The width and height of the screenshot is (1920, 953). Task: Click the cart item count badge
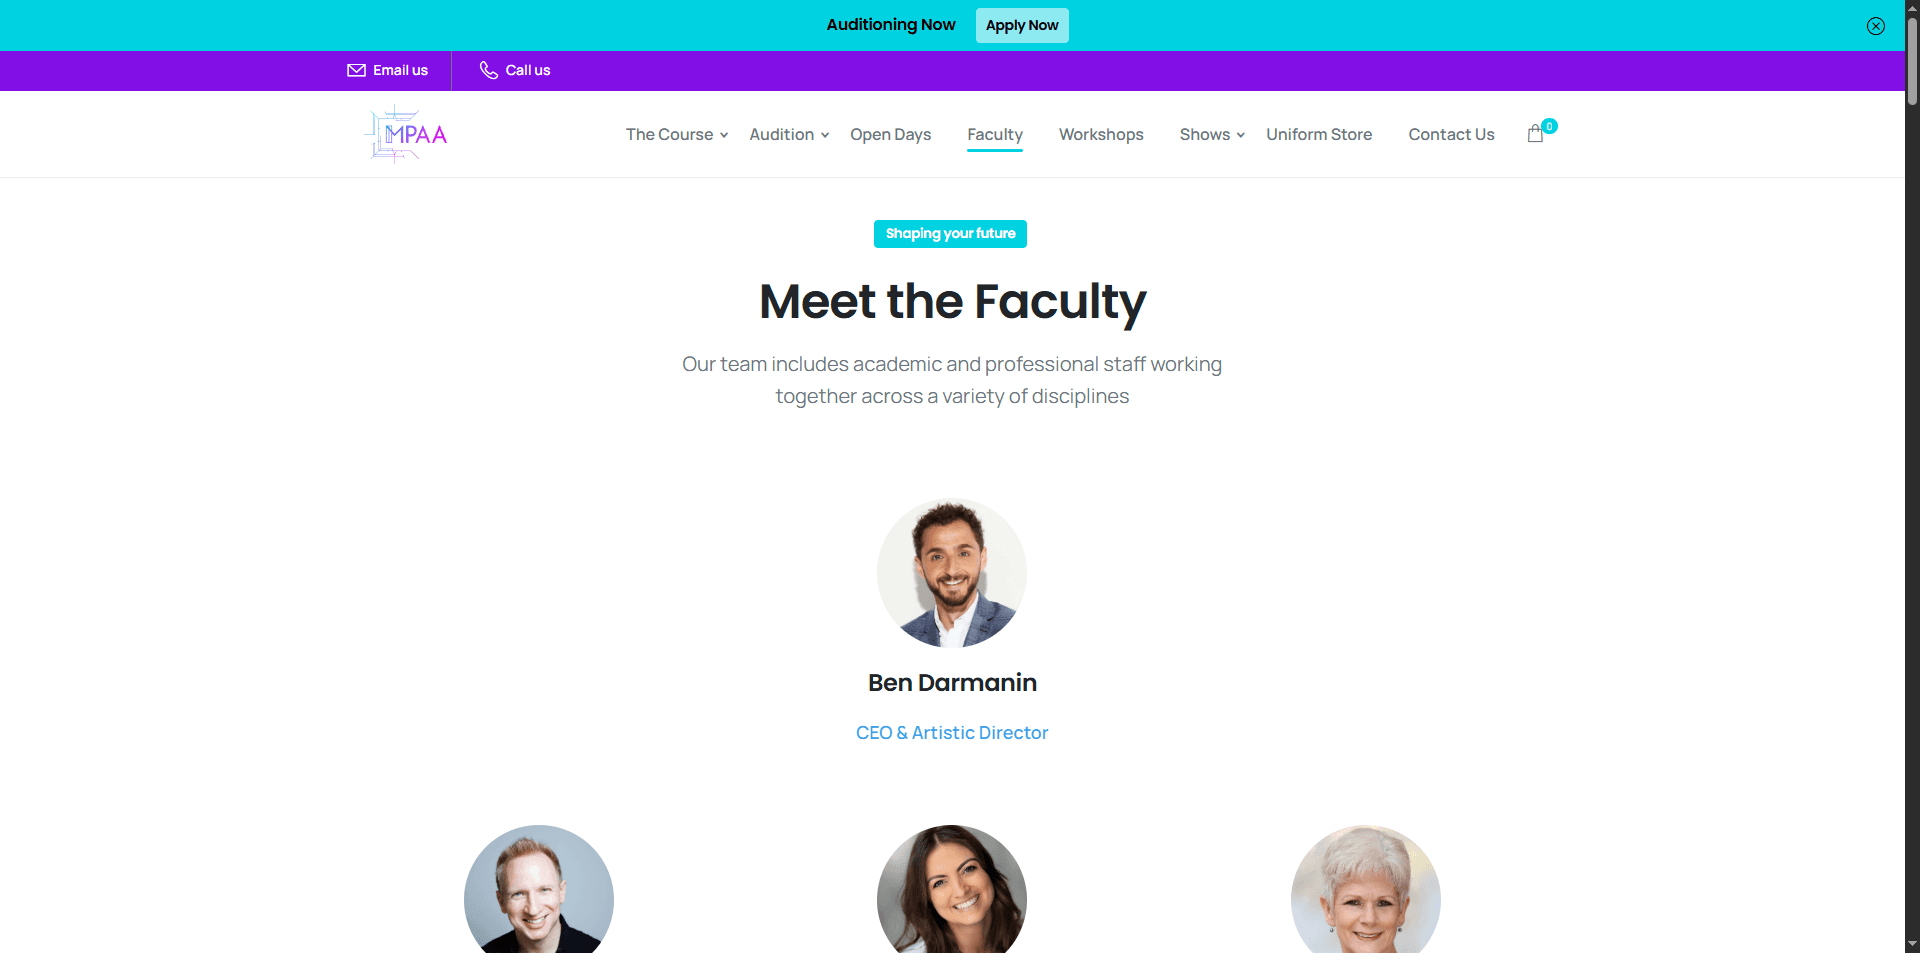click(x=1549, y=126)
